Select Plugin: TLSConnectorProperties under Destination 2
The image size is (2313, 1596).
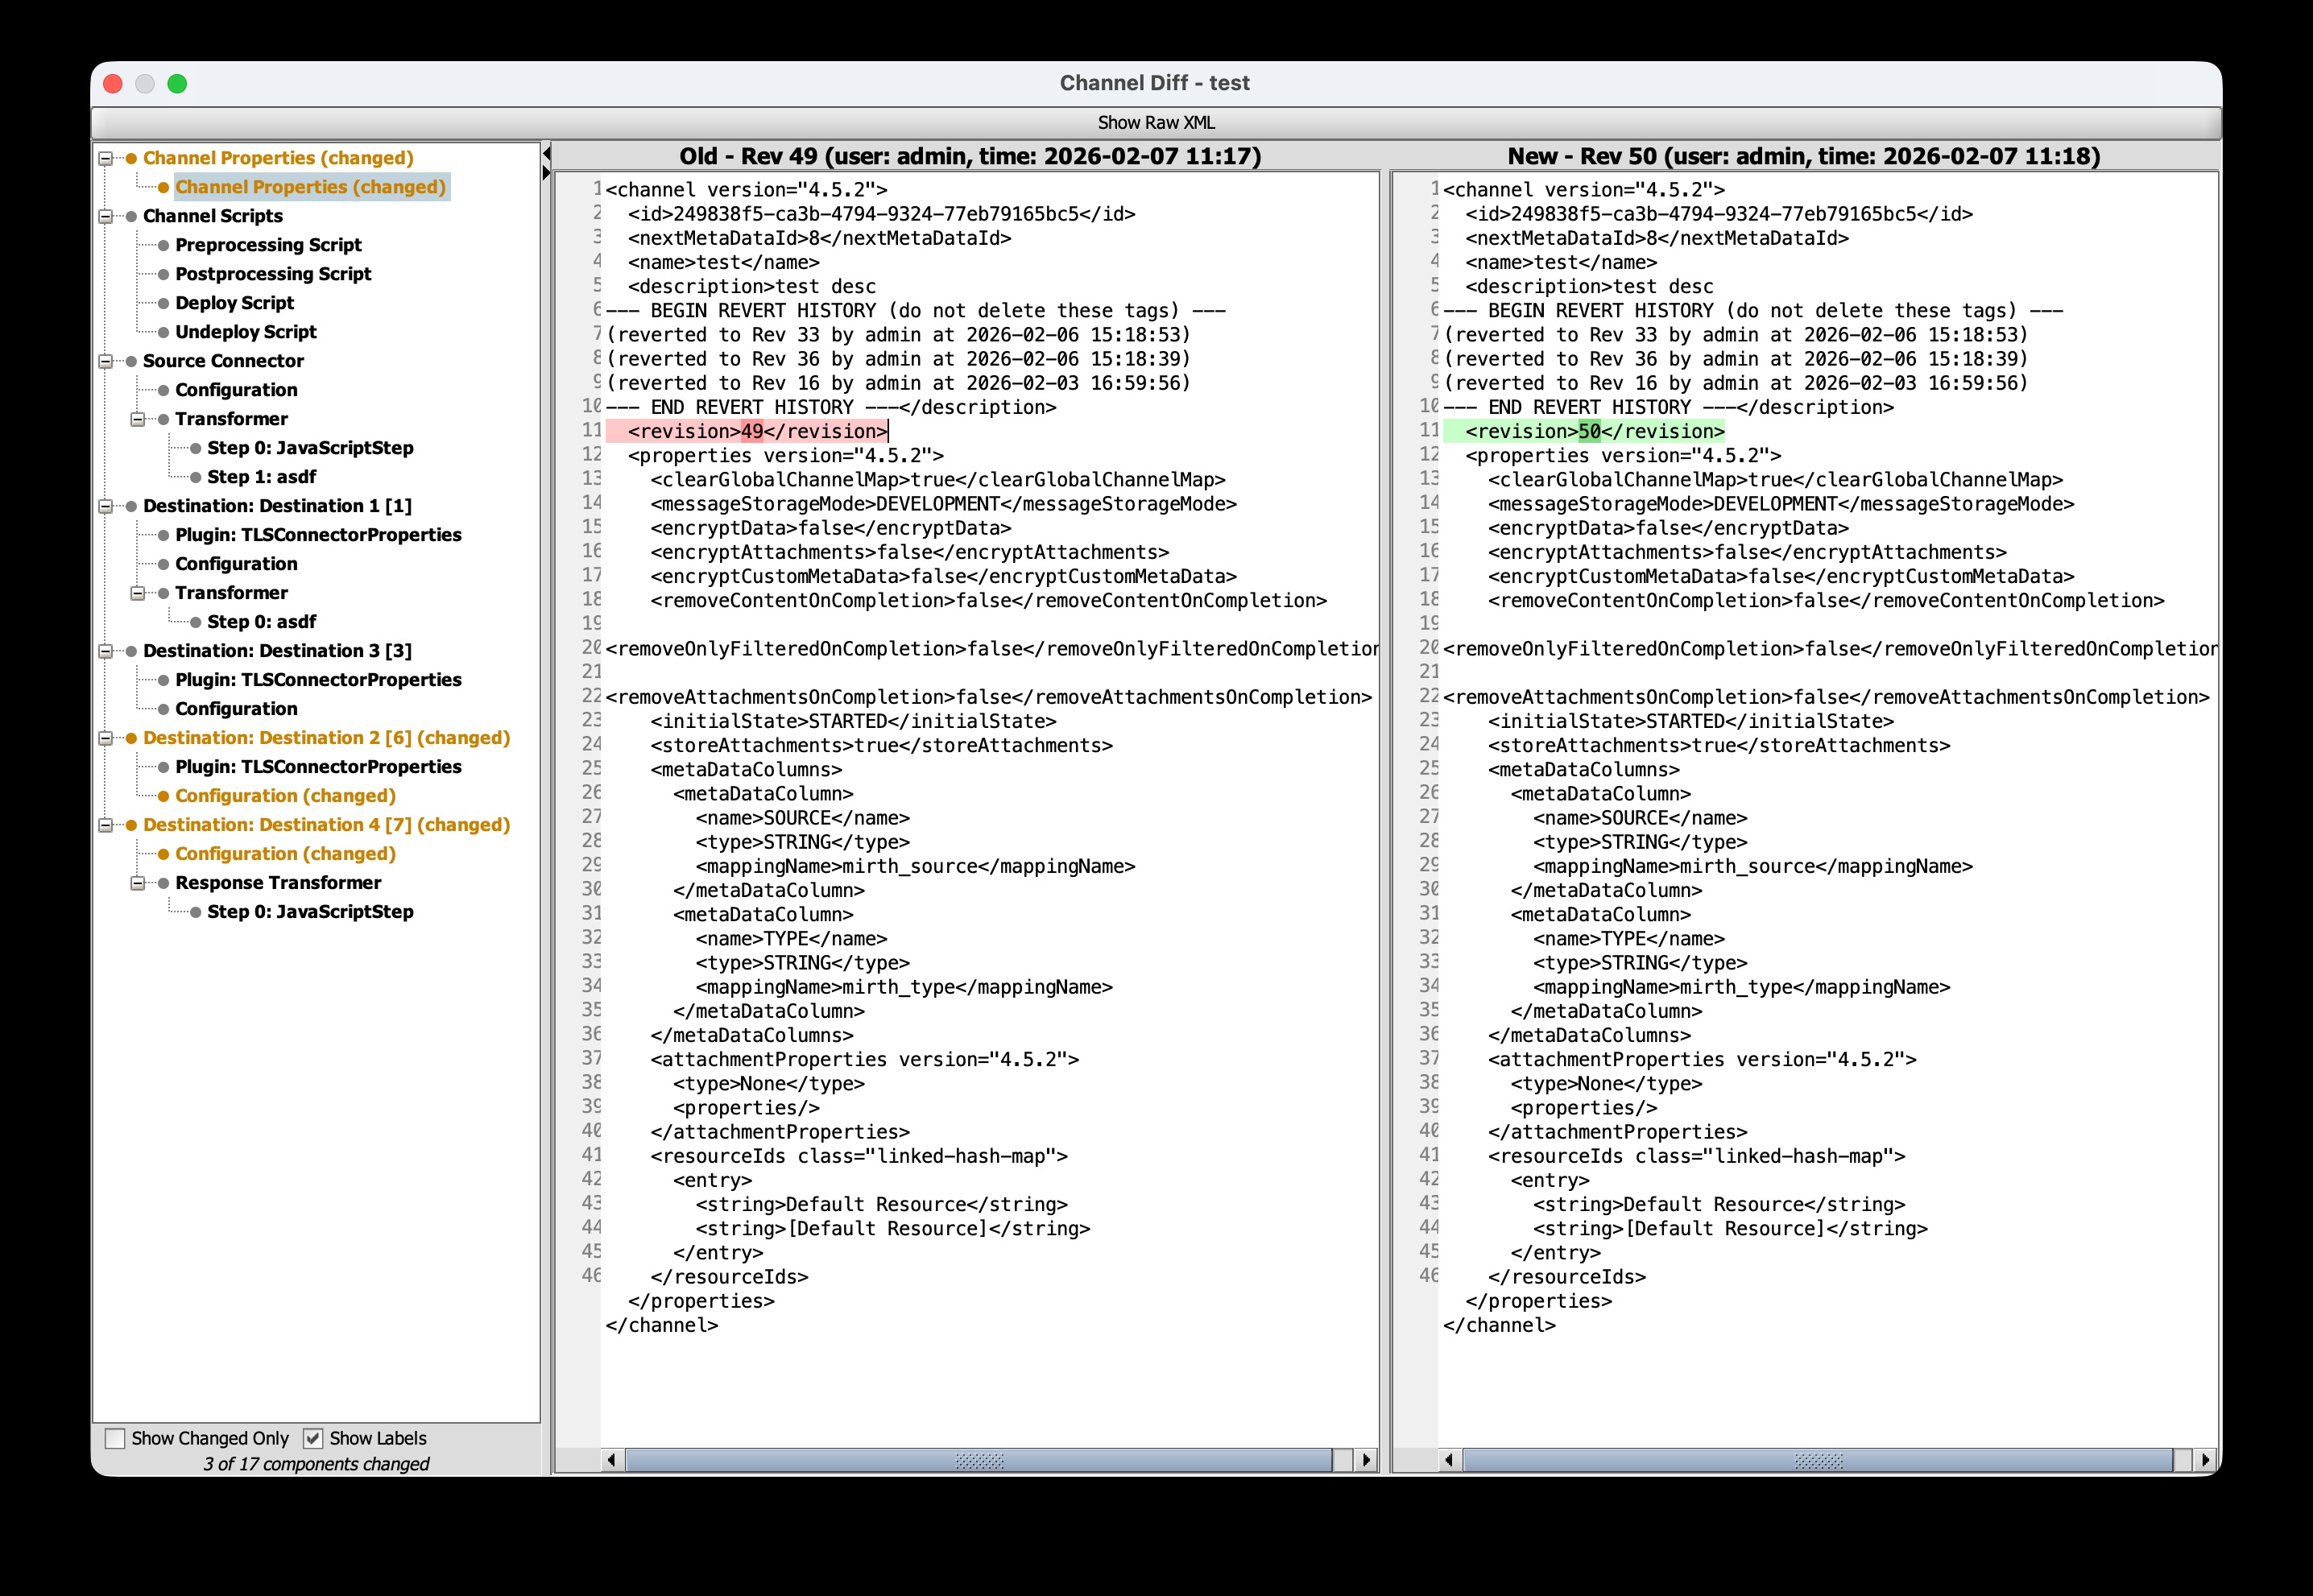pyautogui.click(x=318, y=767)
